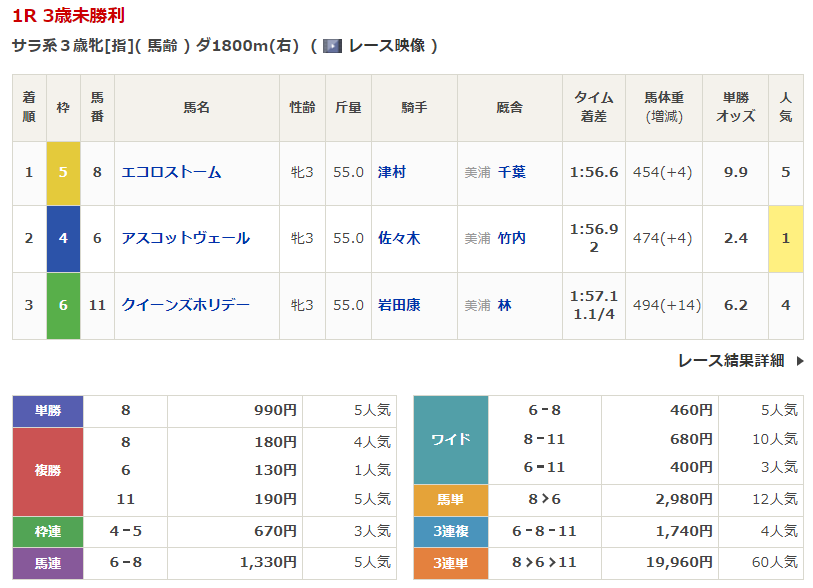Click the race video camera icon
Screen dimensions: 813x588
click(333, 46)
